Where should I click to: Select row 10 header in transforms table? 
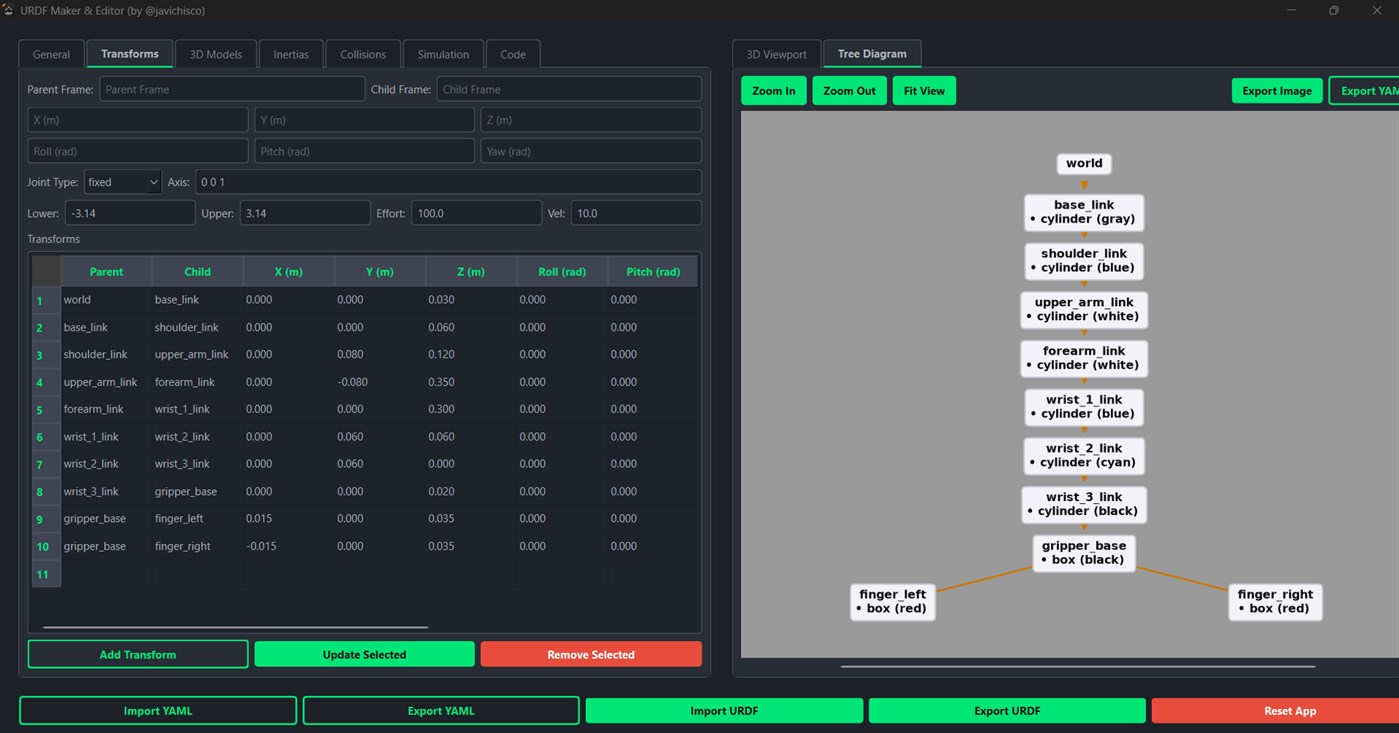tap(47, 547)
